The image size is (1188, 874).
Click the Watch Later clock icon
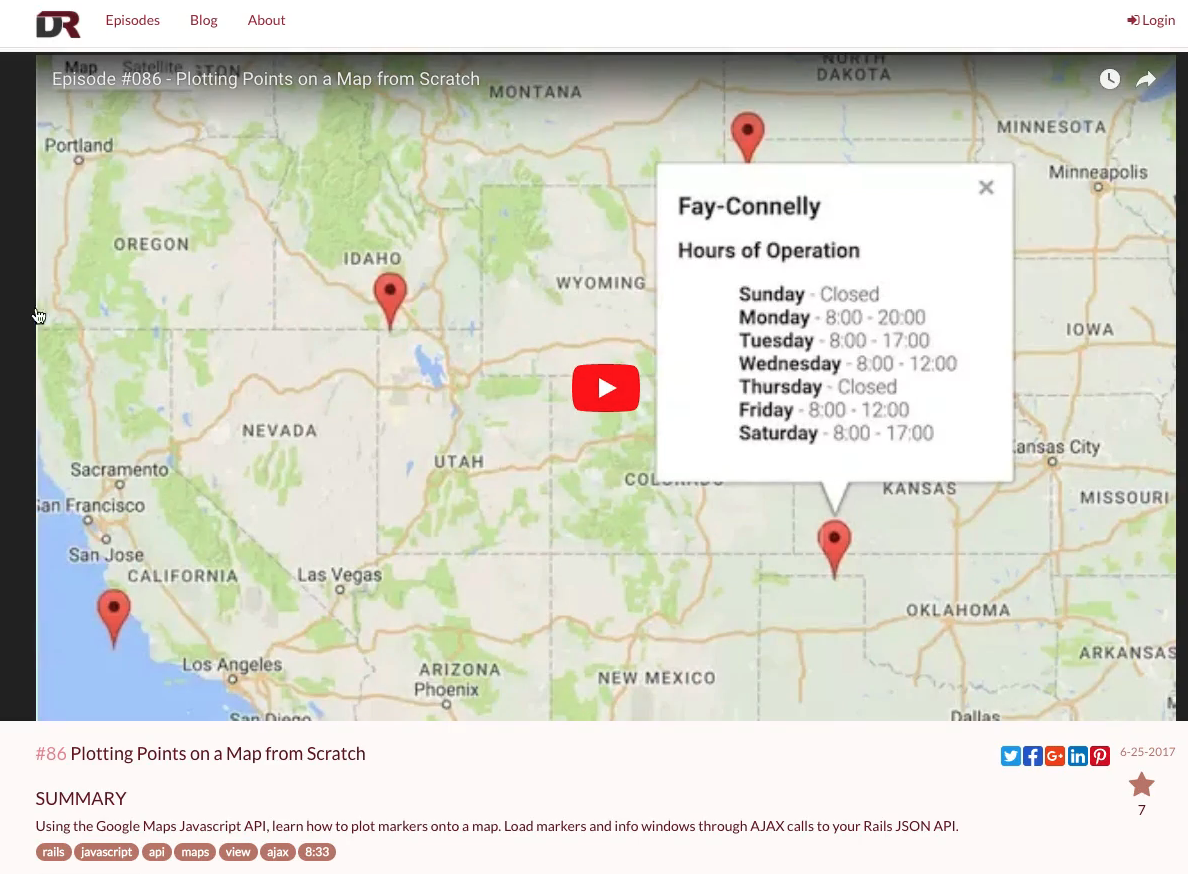tap(1110, 79)
